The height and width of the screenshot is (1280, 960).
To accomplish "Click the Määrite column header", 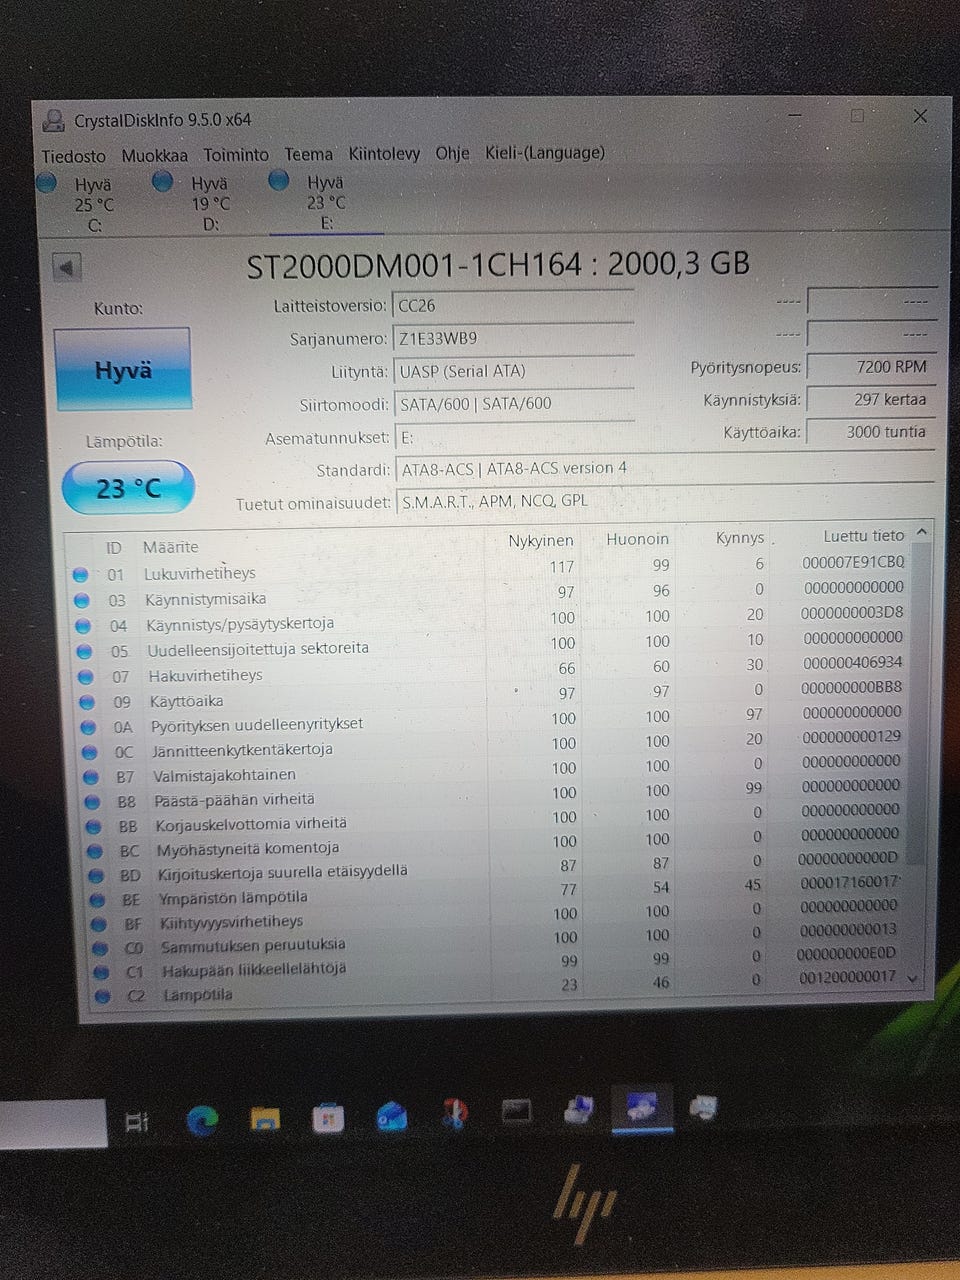I will point(170,547).
